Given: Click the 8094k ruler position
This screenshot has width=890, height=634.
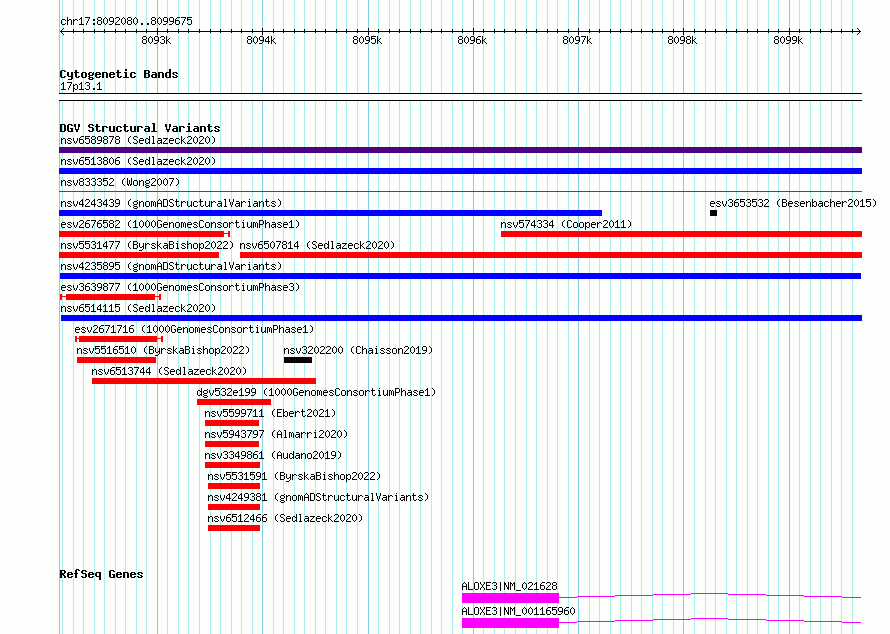Looking at the screenshot, I should (x=261, y=40).
